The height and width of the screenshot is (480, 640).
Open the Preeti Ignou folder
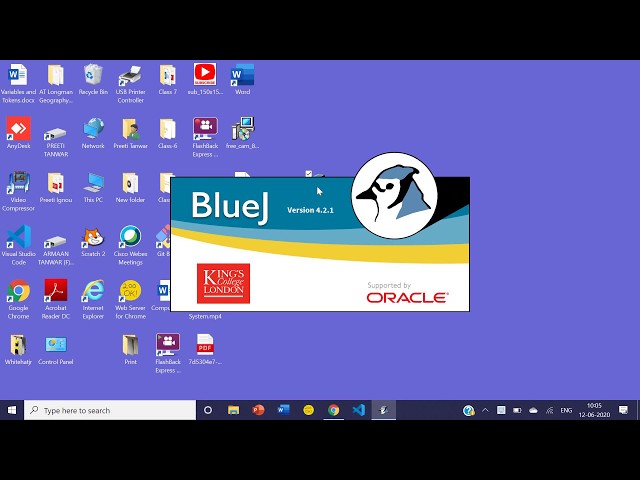click(56, 187)
